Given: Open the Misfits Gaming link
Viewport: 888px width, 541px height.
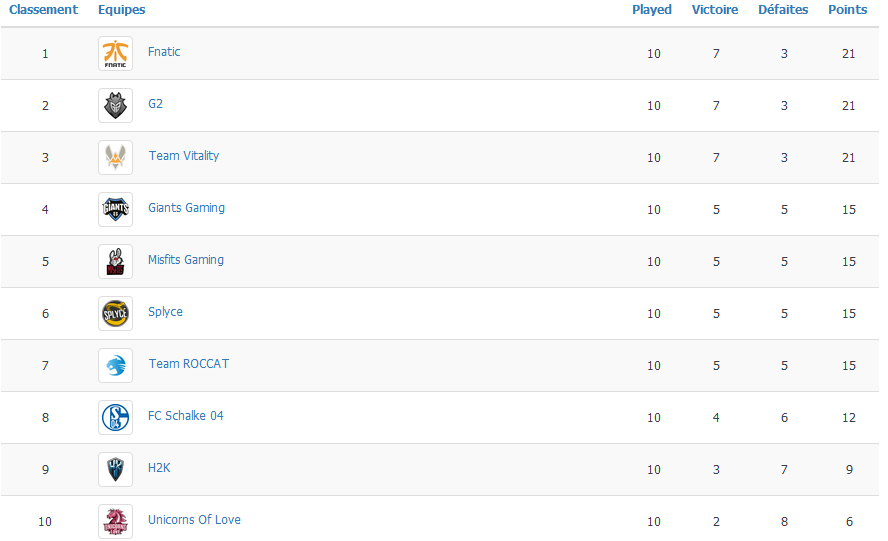Looking at the screenshot, I should [x=186, y=260].
